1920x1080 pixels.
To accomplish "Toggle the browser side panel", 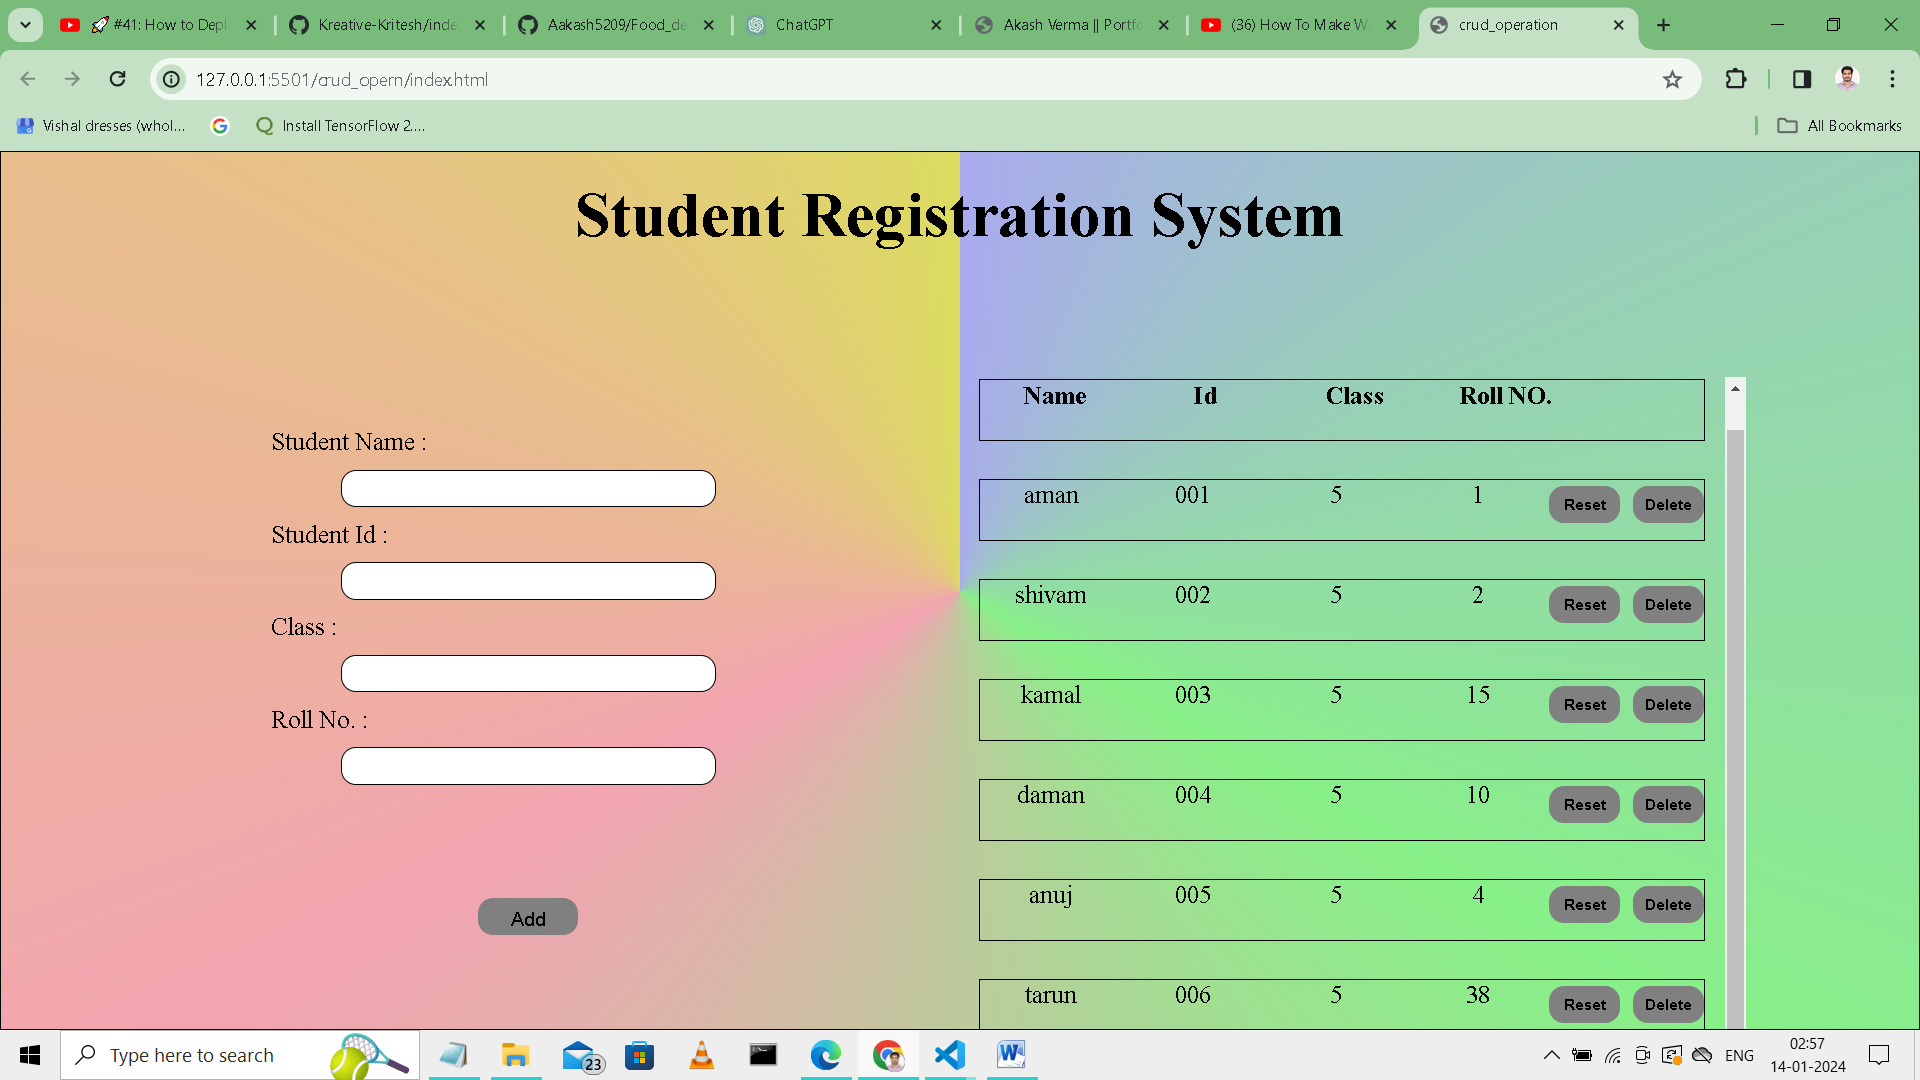I will (x=1802, y=79).
